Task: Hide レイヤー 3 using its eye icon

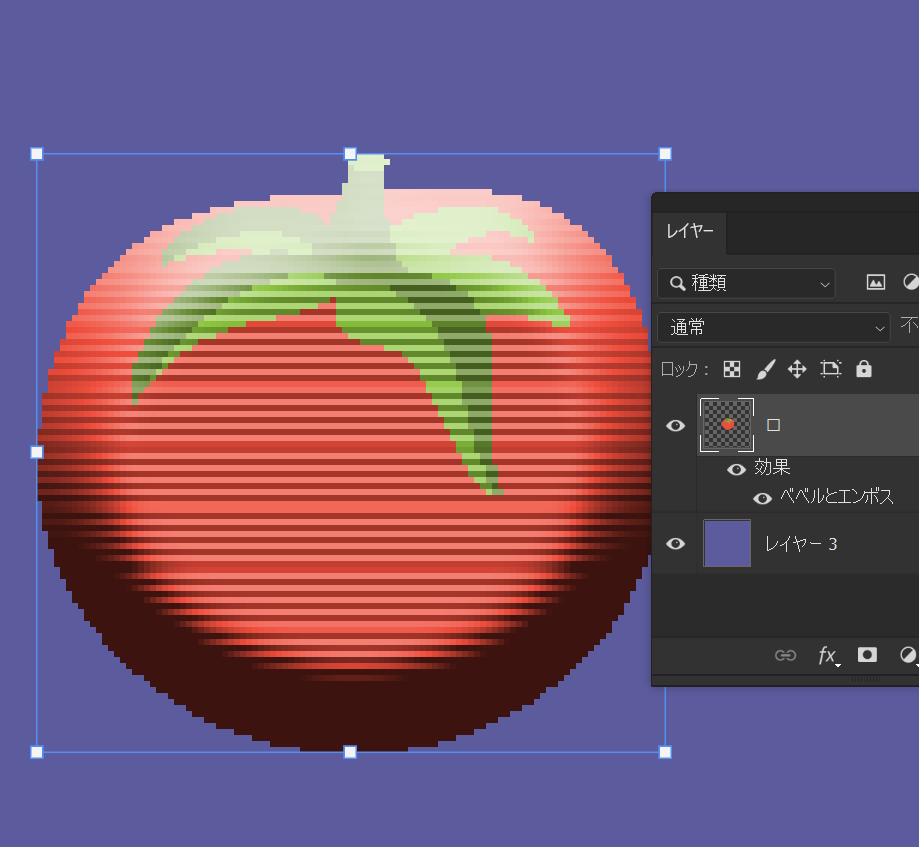Action: pos(676,543)
